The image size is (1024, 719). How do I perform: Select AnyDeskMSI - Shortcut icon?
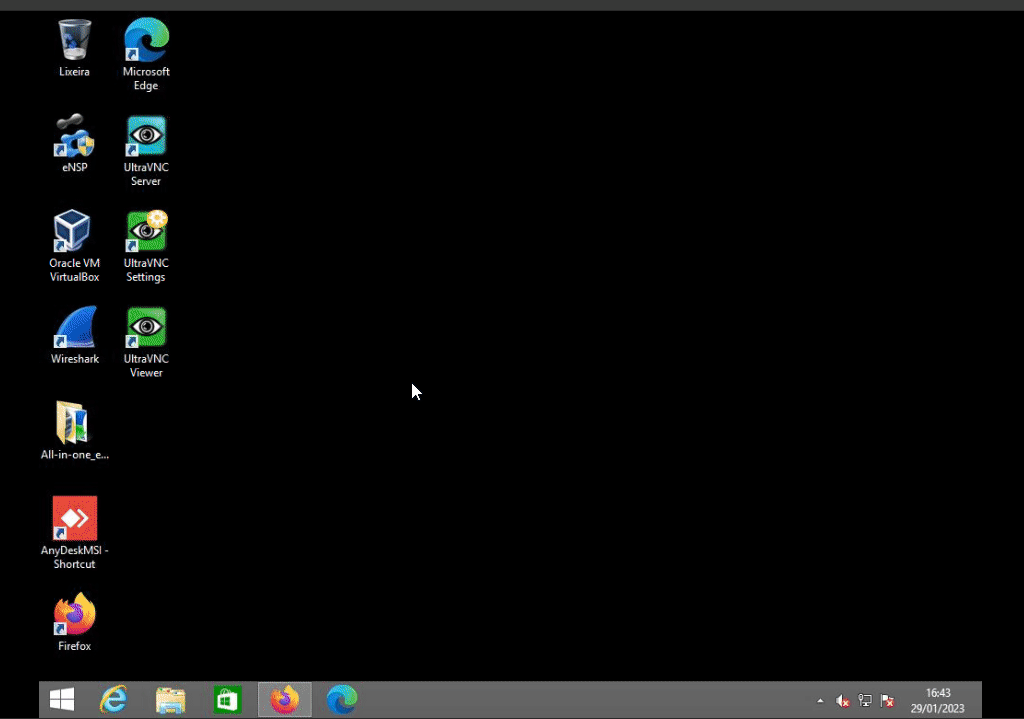[74, 533]
